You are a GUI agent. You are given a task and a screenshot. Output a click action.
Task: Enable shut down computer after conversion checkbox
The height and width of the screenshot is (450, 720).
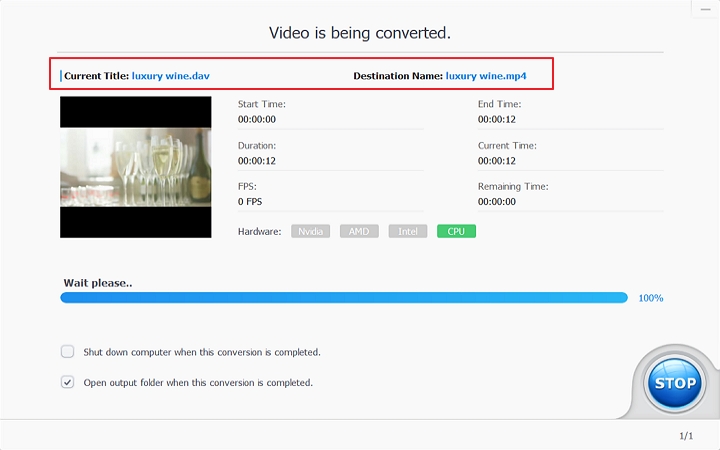68,352
